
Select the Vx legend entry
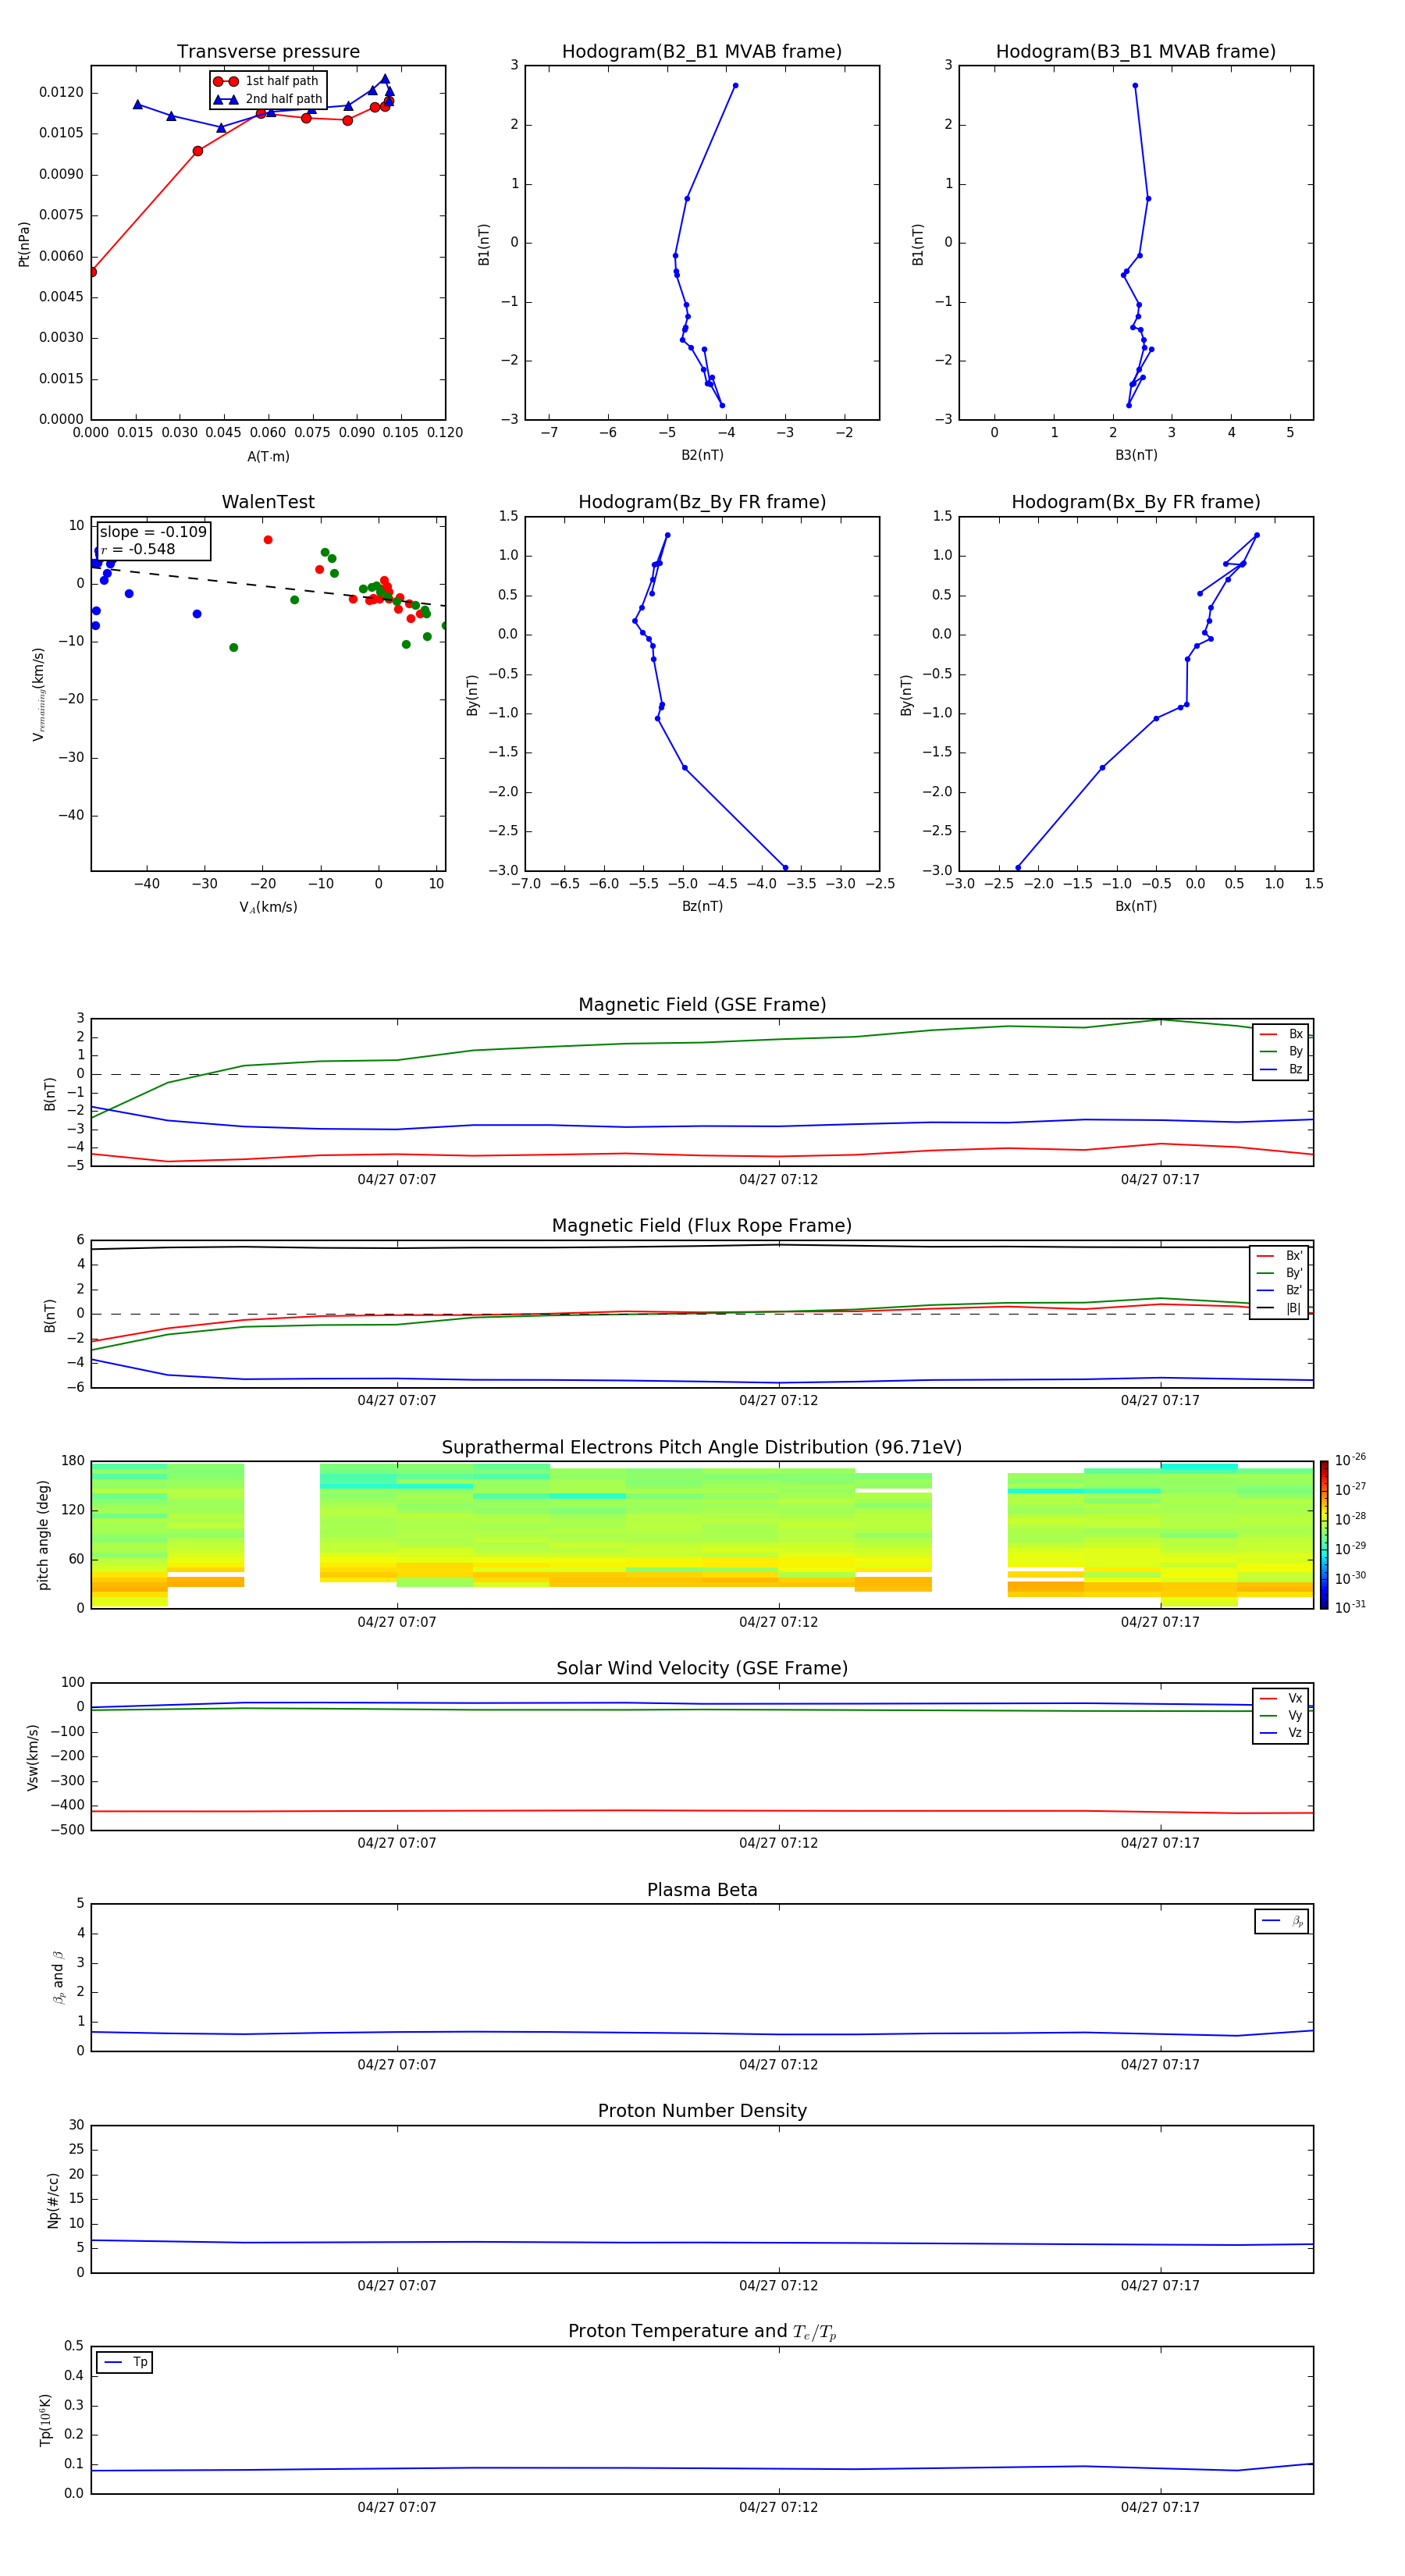1281,1698
